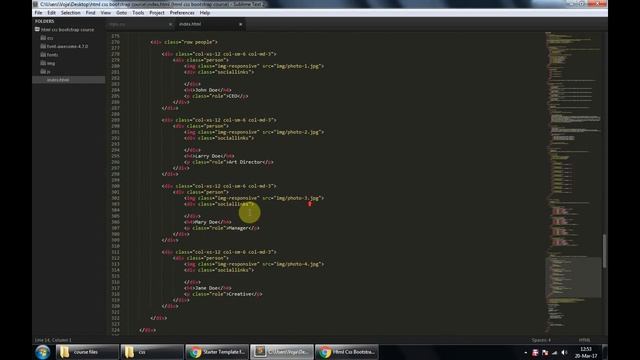Image resolution: width=640 pixels, height=360 pixels.
Task: Click the Art Director role text
Action: coord(245,162)
